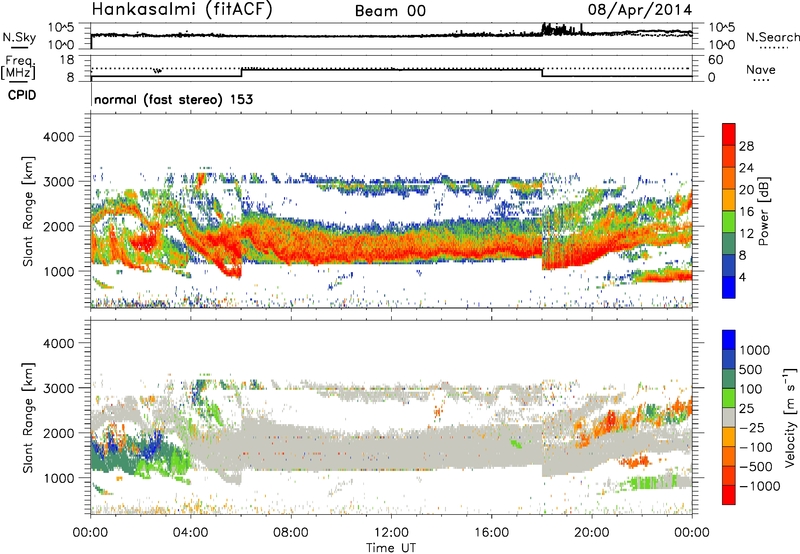This screenshot has width=800, height=554.
Task: Click red high-power echo patch near 02:00 UT
Action: tap(144, 240)
